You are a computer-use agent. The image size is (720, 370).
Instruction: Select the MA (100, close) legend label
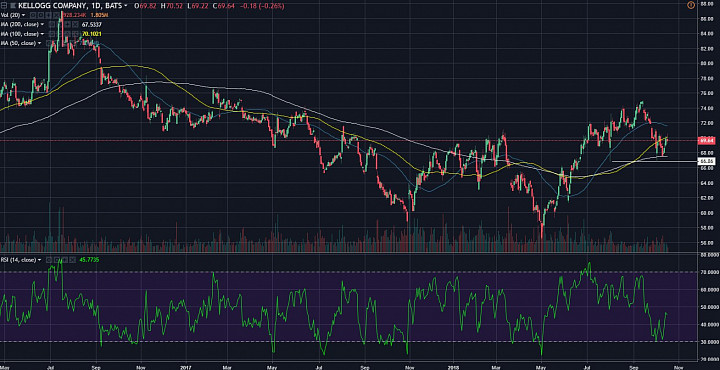(x=20, y=34)
